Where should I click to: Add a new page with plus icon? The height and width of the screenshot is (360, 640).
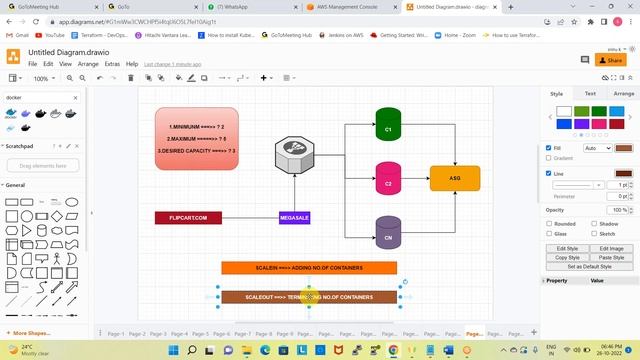tap(533, 332)
